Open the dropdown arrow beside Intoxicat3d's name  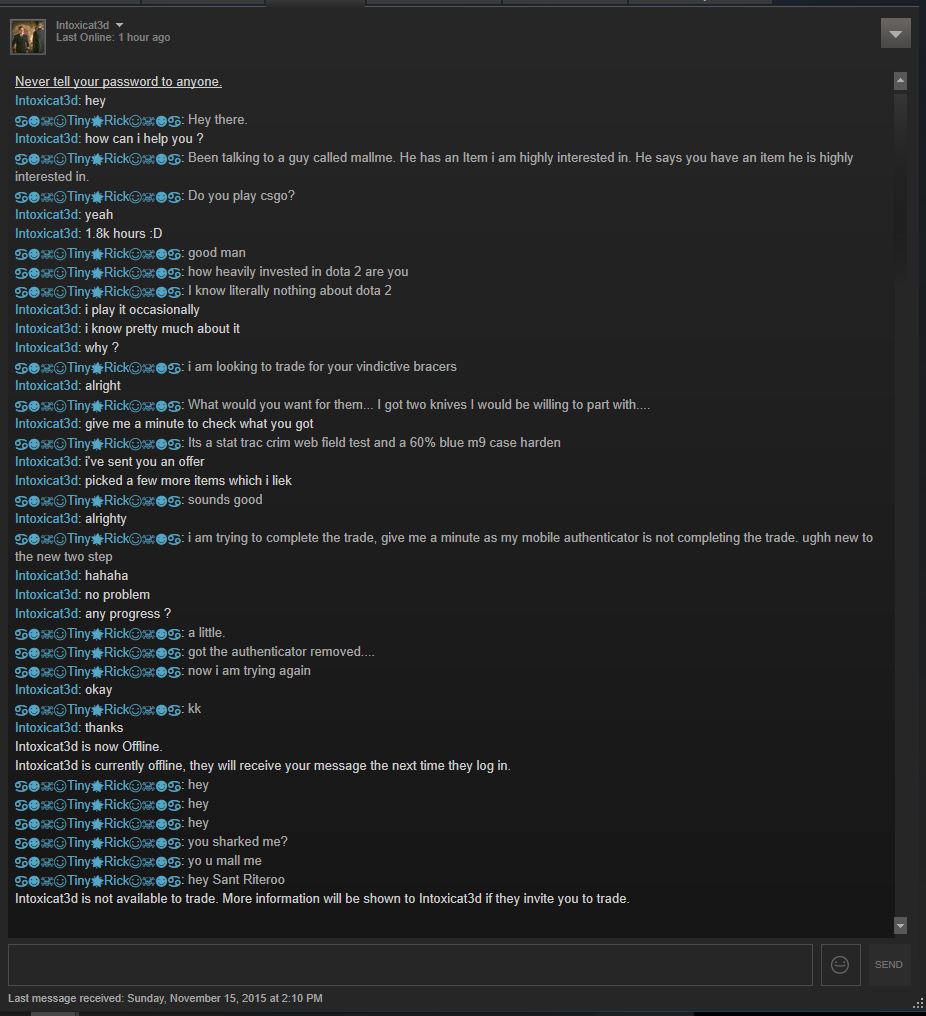[119, 25]
